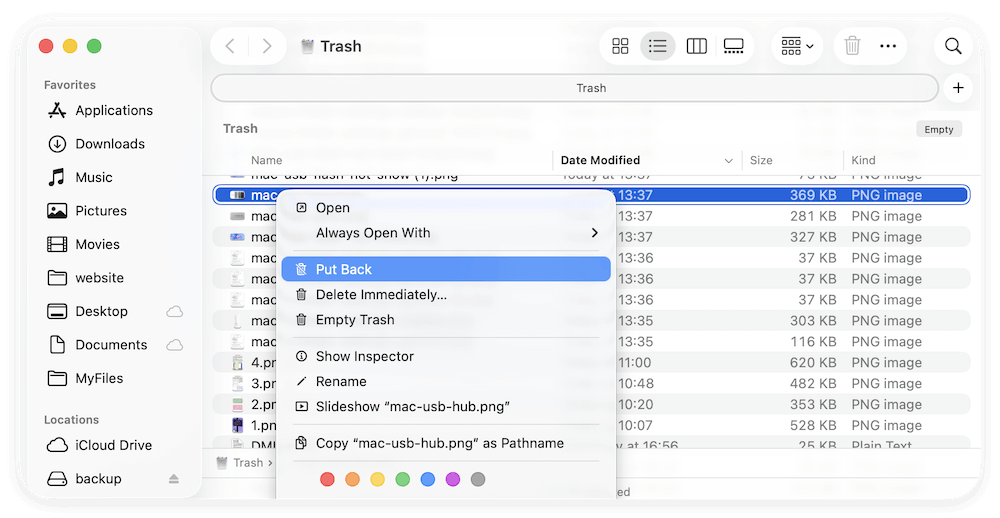The height and width of the screenshot is (518, 1000).
Task: Open Pictures in the sidebar
Action: click(87, 211)
